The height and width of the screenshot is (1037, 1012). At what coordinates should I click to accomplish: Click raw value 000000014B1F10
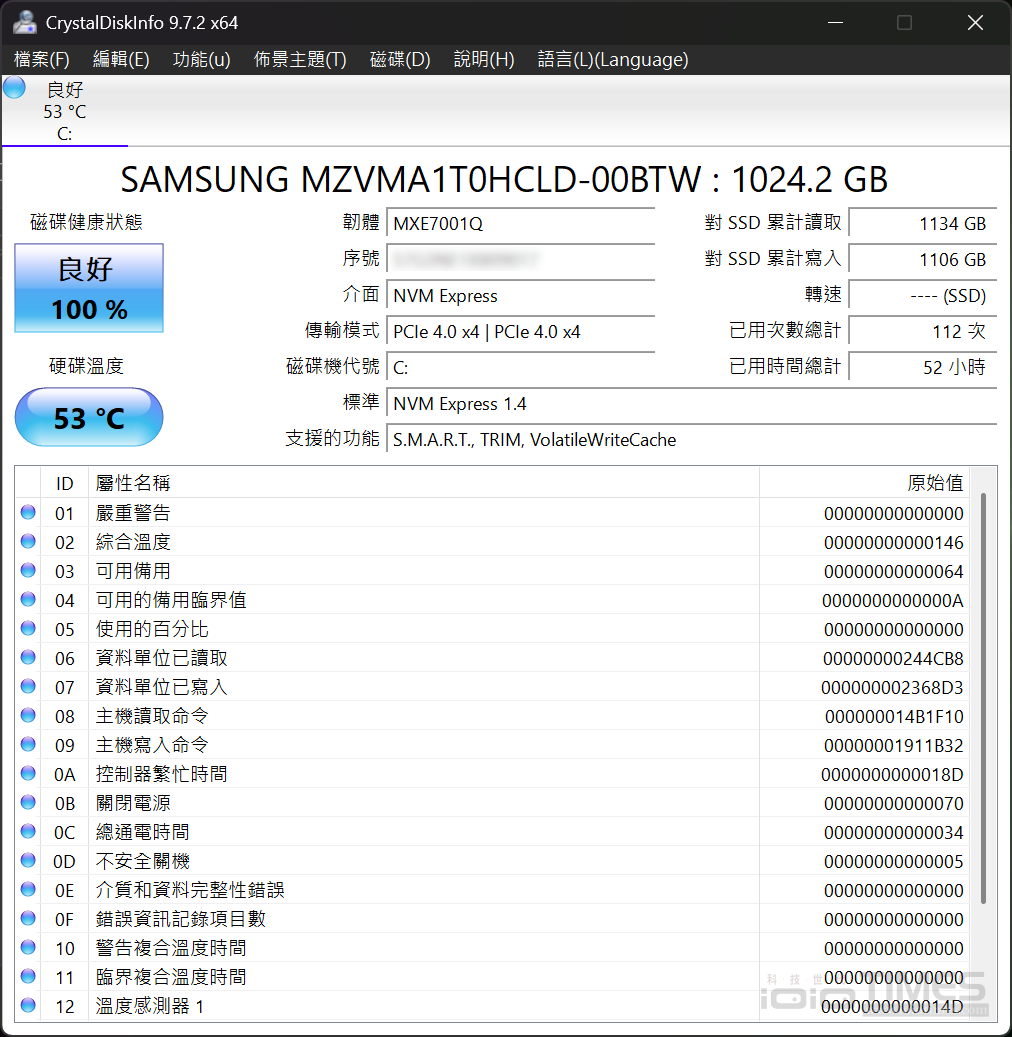[x=894, y=717]
